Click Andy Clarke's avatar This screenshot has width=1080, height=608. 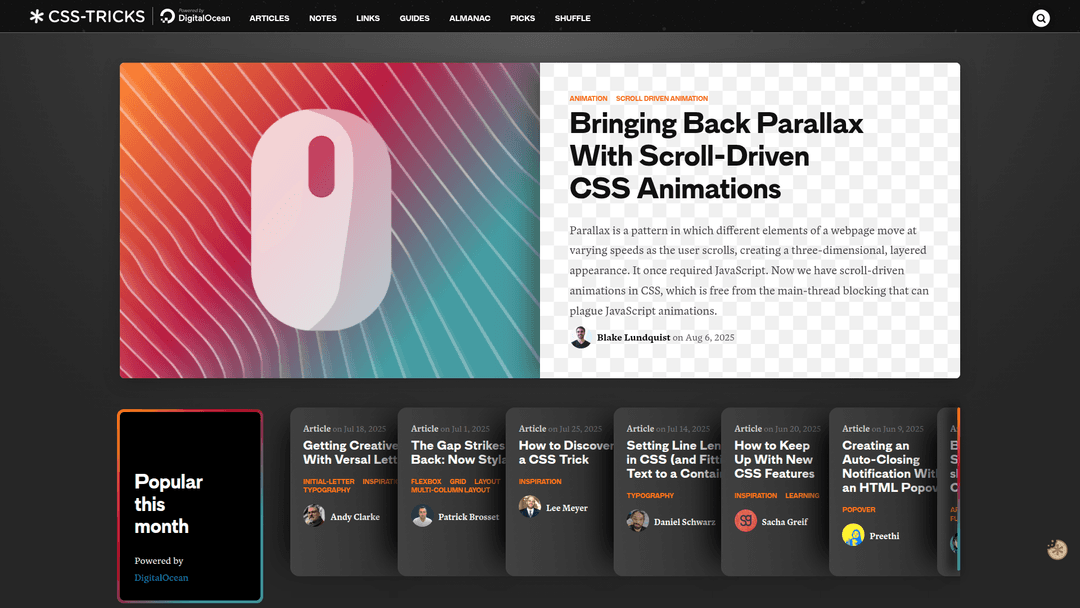(314, 516)
